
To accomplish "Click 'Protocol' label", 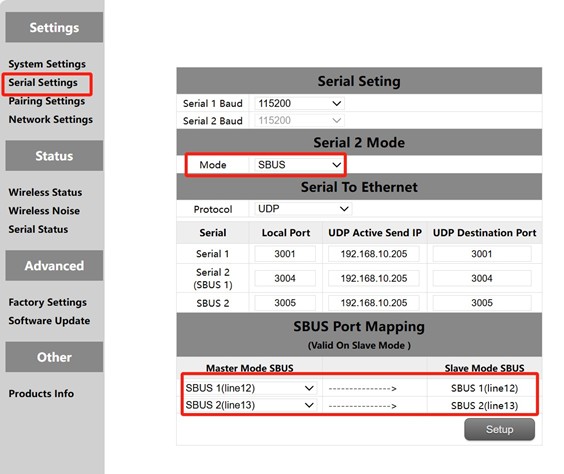I will [213, 209].
